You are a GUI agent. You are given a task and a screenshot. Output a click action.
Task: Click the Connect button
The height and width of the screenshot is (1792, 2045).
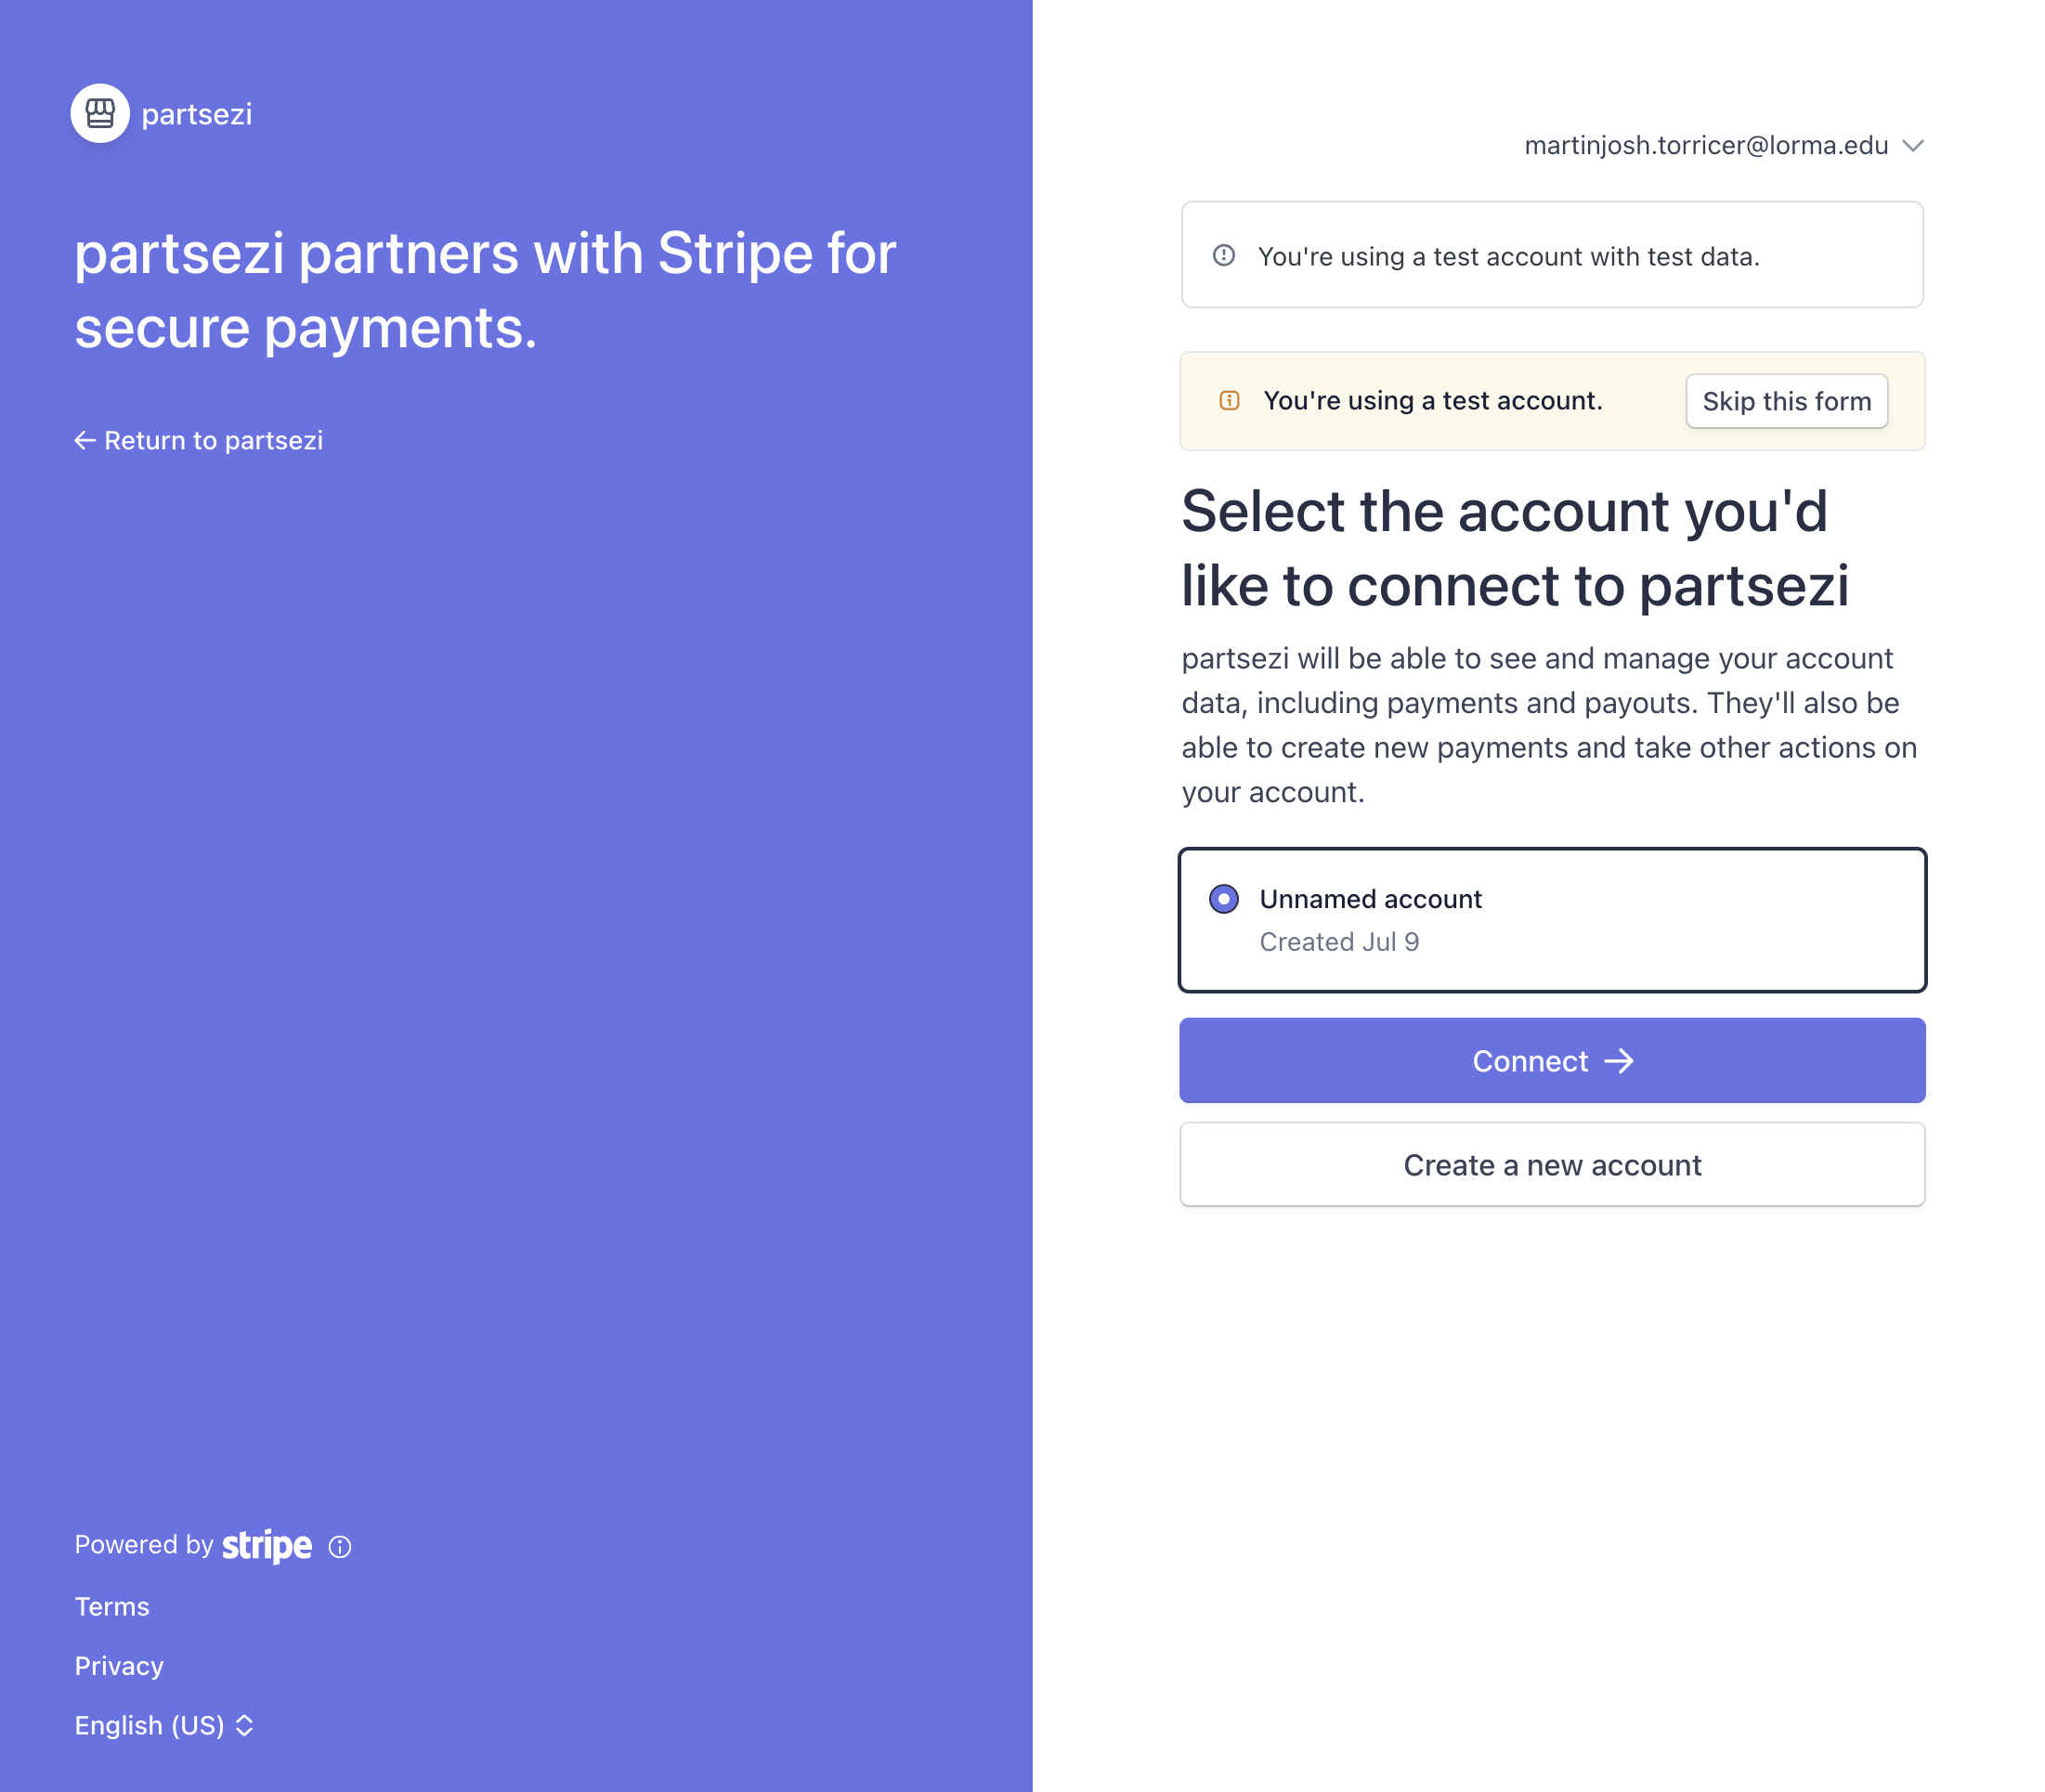[x=1551, y=1061]
